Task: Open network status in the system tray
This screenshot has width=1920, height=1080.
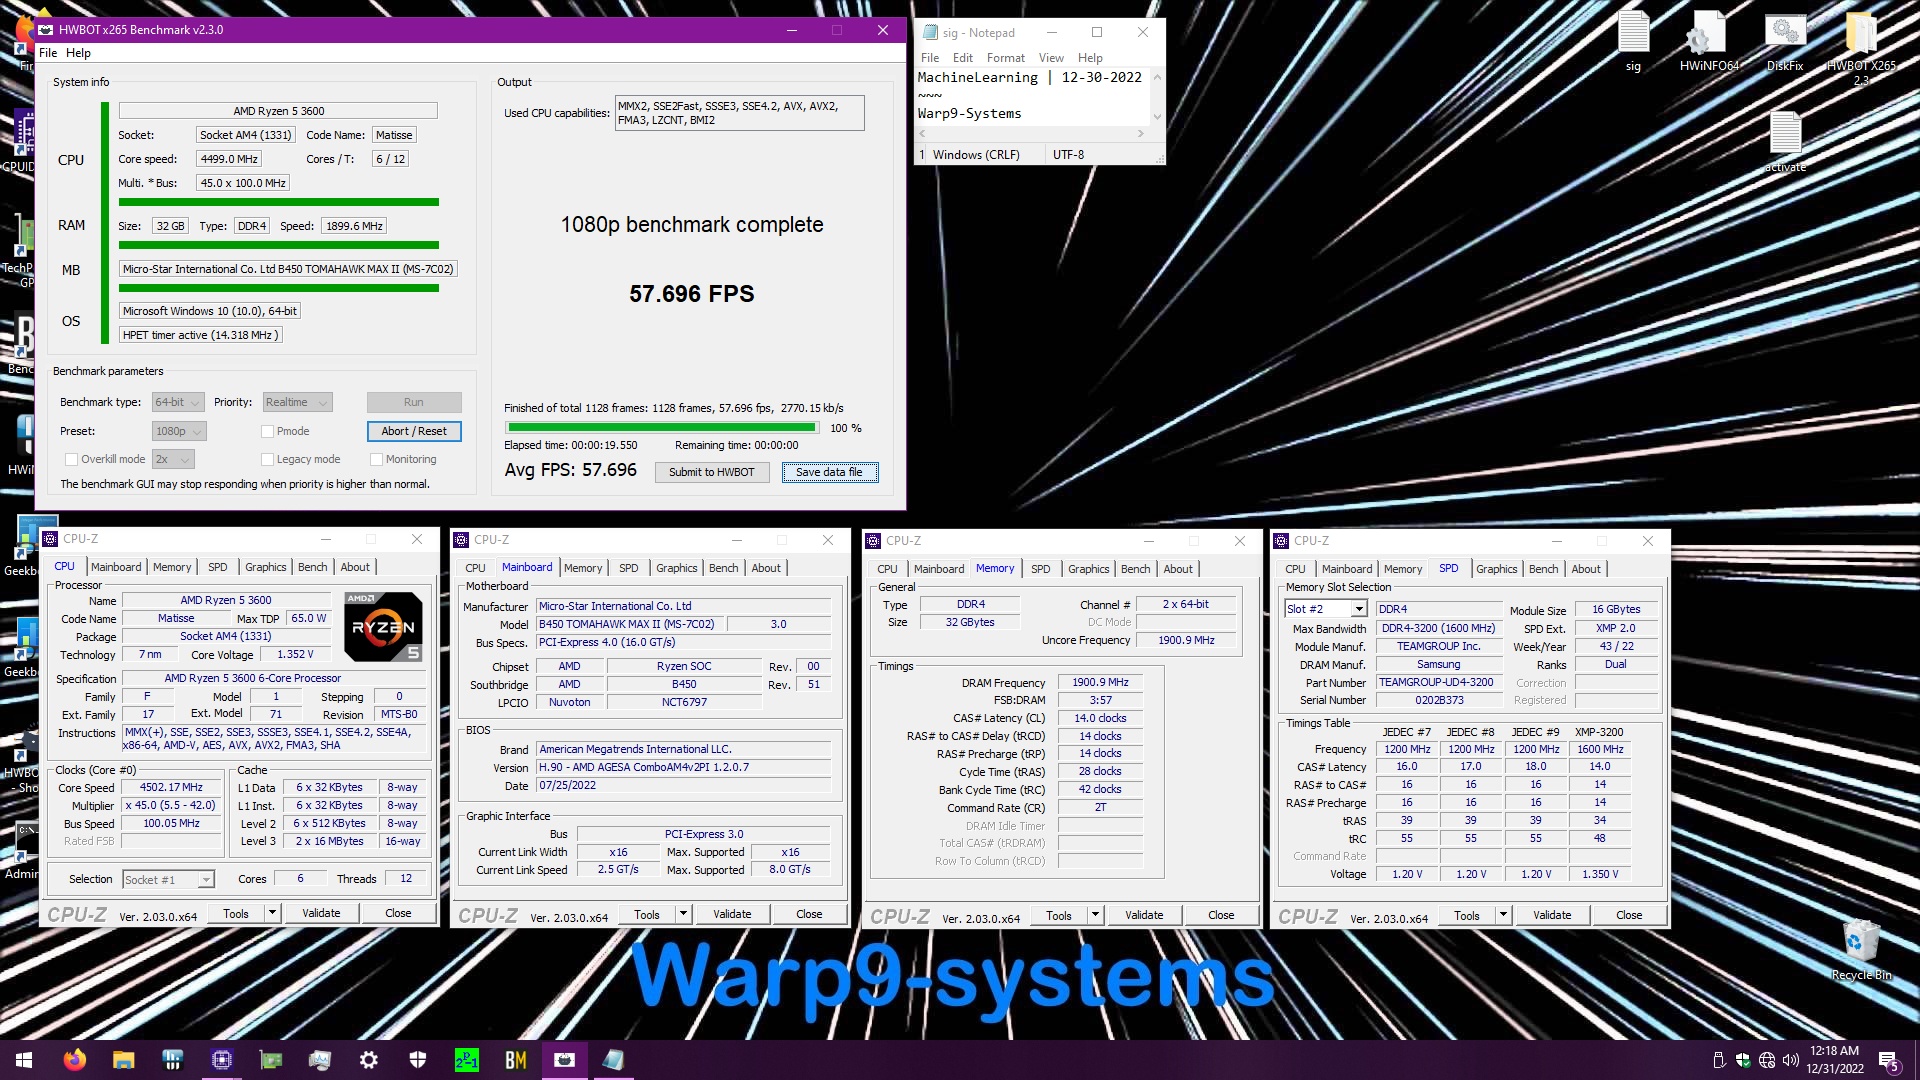Action: (1767, 1060)
